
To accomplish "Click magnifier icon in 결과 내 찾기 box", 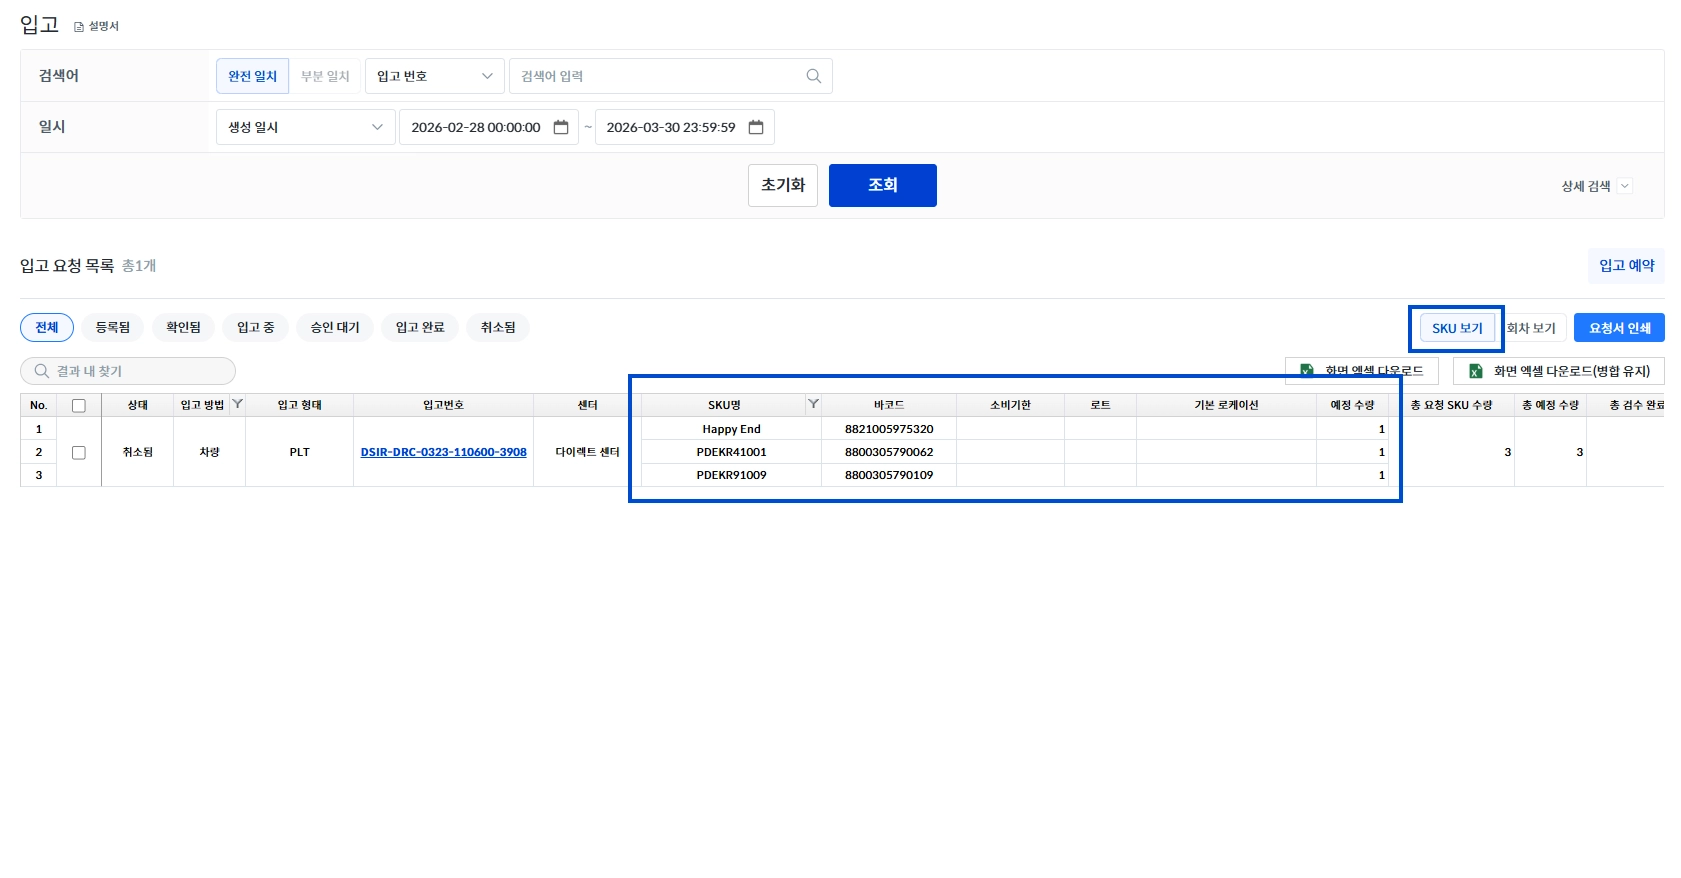I will 42,371.
